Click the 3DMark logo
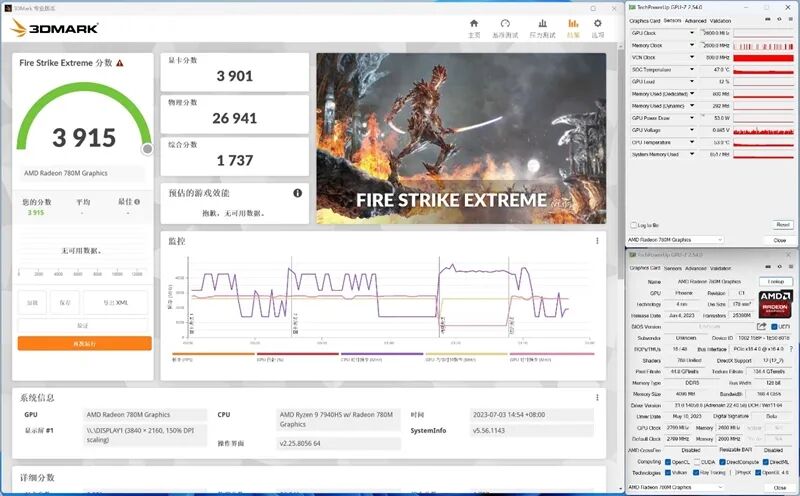 point(54,28)
